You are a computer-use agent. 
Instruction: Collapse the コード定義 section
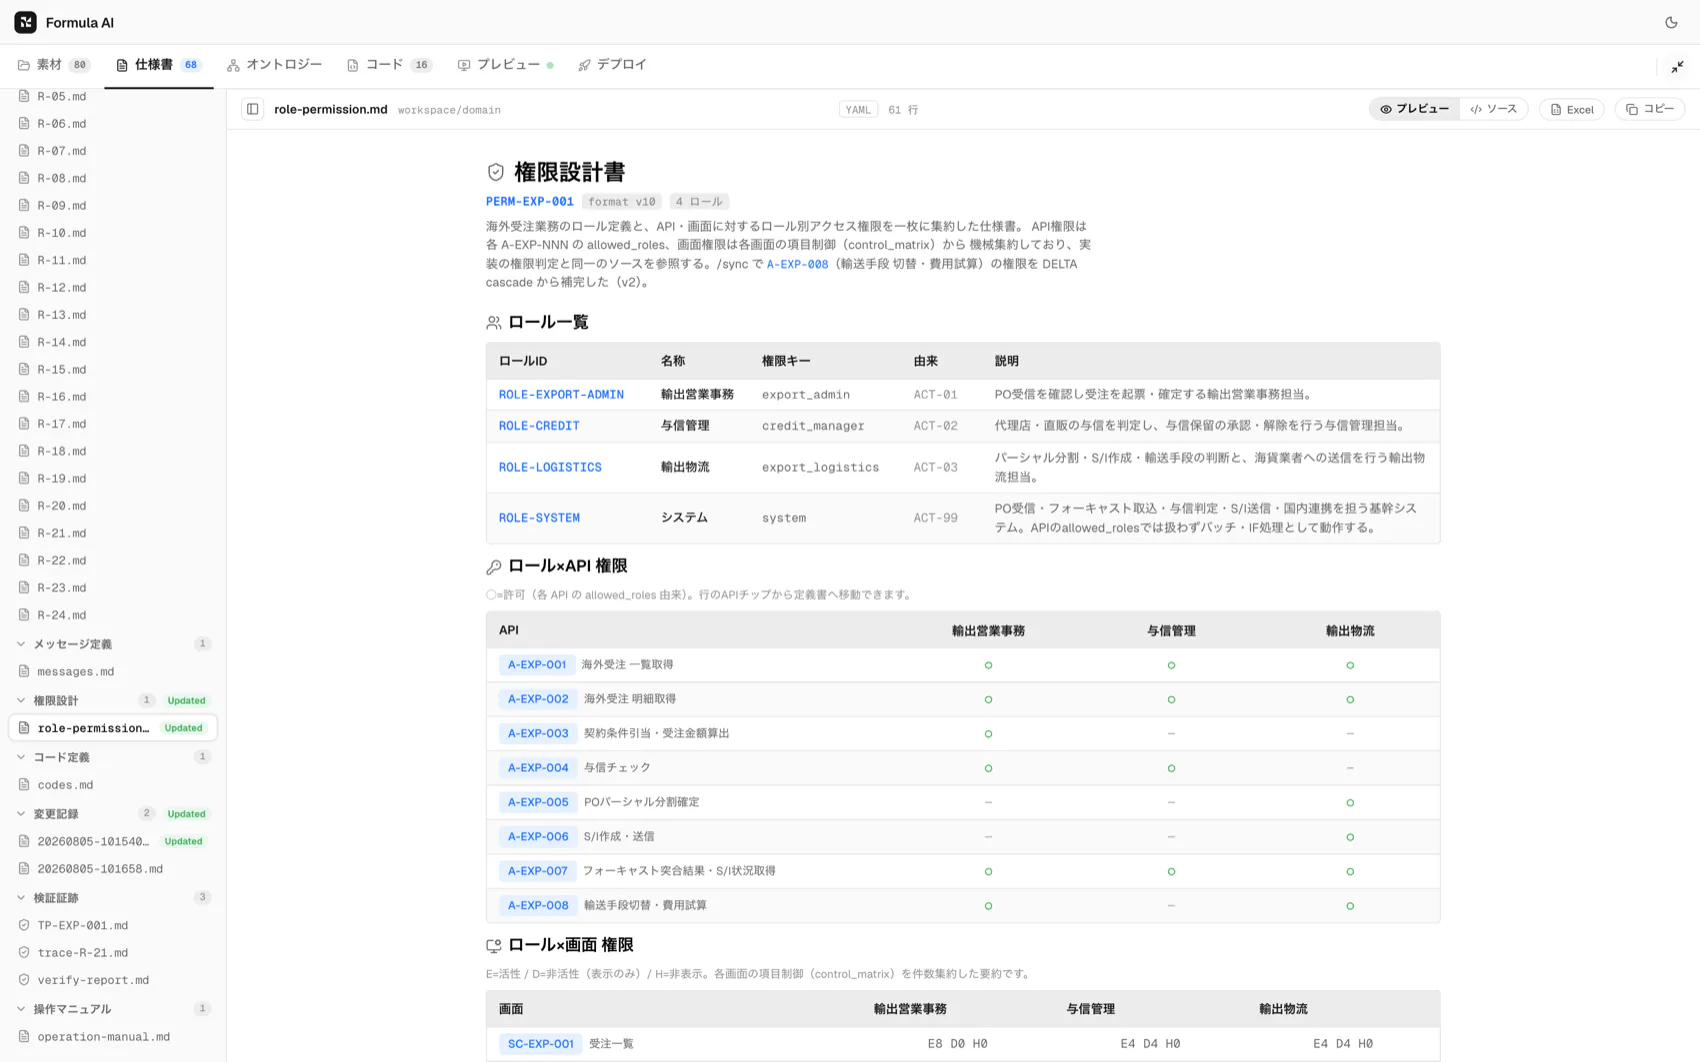21,757
